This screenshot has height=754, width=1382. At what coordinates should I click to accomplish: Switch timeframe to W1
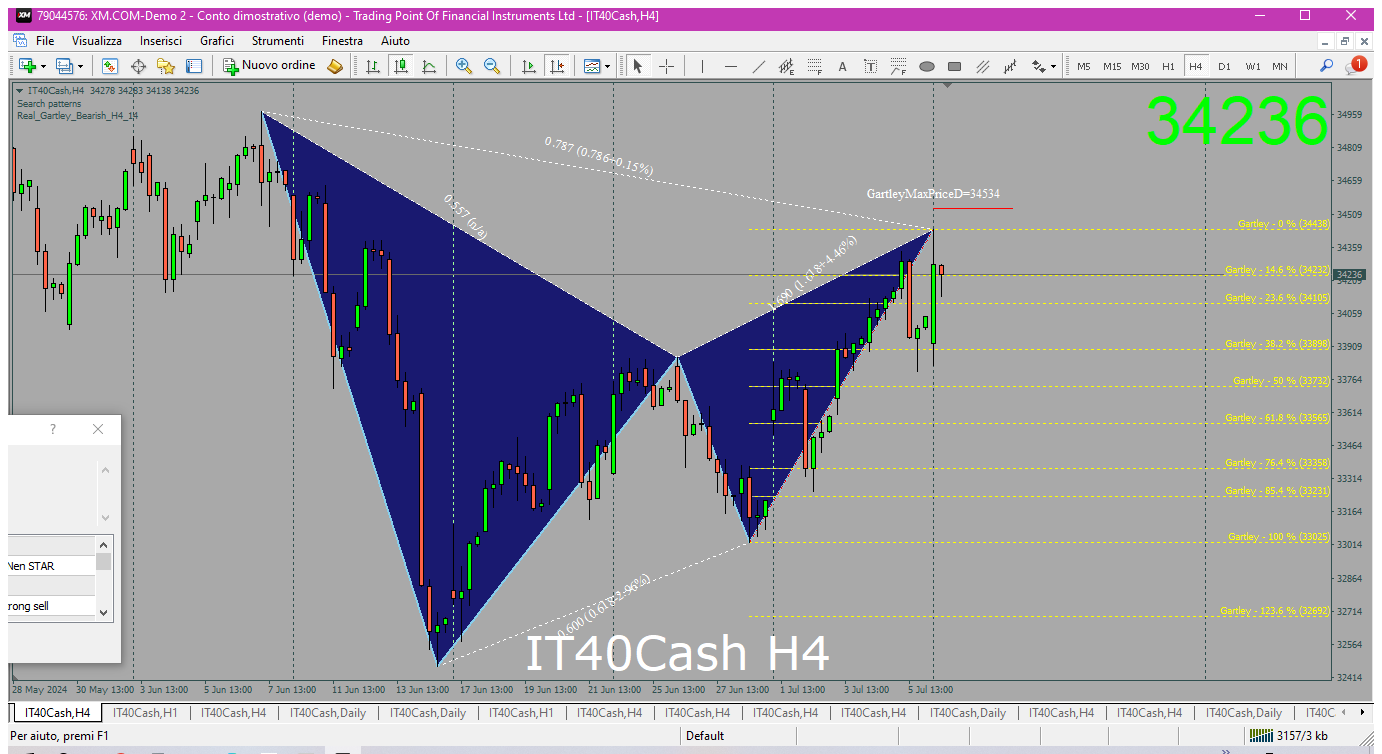pos(1253,66)
